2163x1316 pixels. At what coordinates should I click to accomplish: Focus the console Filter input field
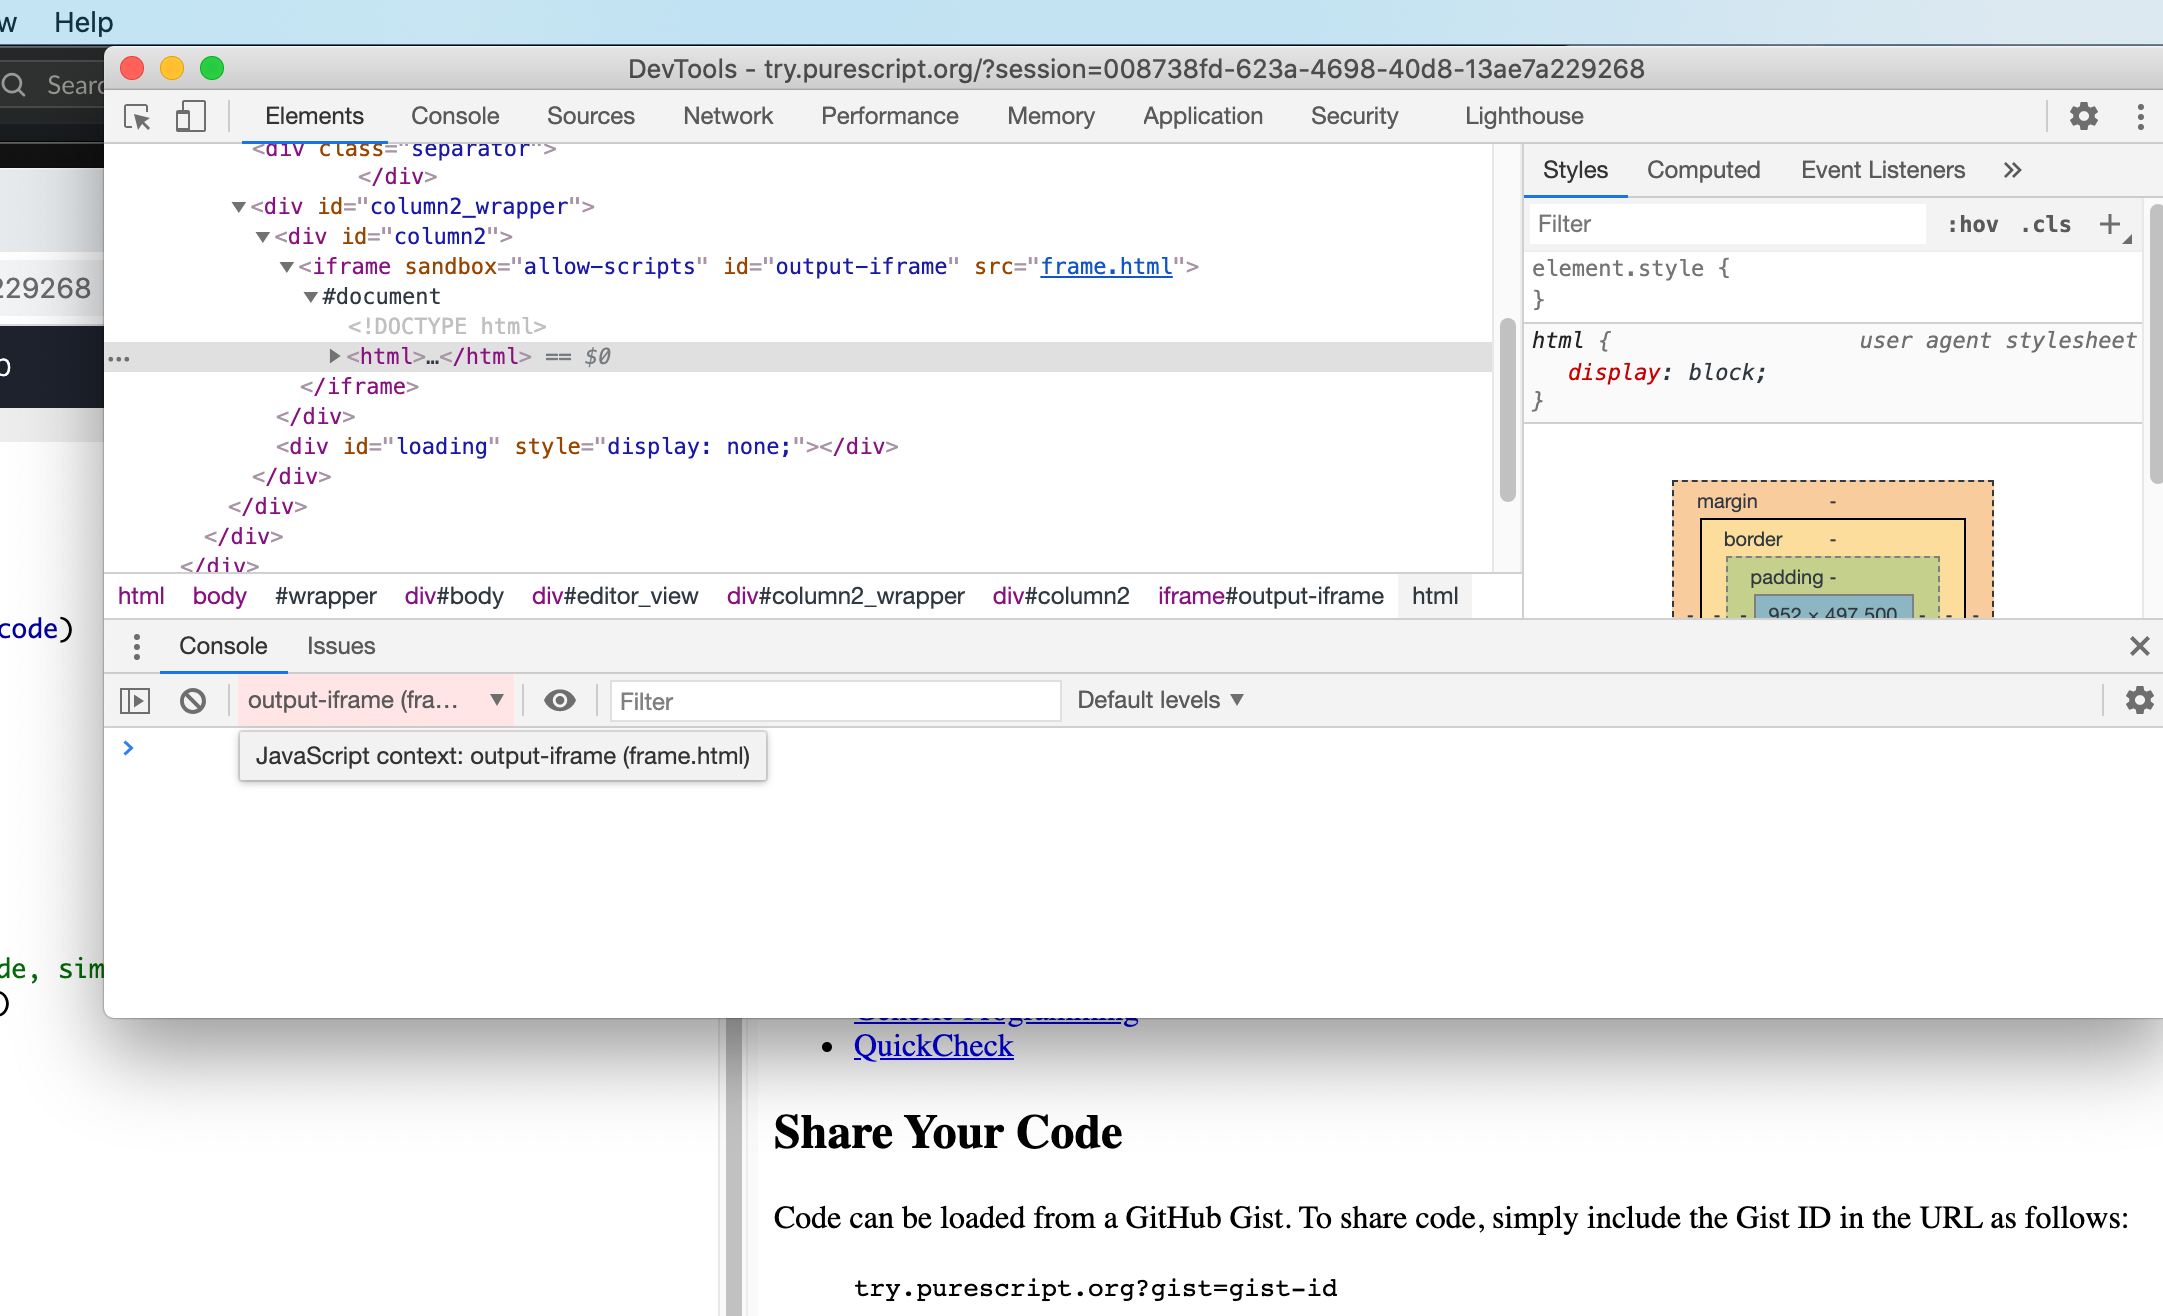point(835,701)
